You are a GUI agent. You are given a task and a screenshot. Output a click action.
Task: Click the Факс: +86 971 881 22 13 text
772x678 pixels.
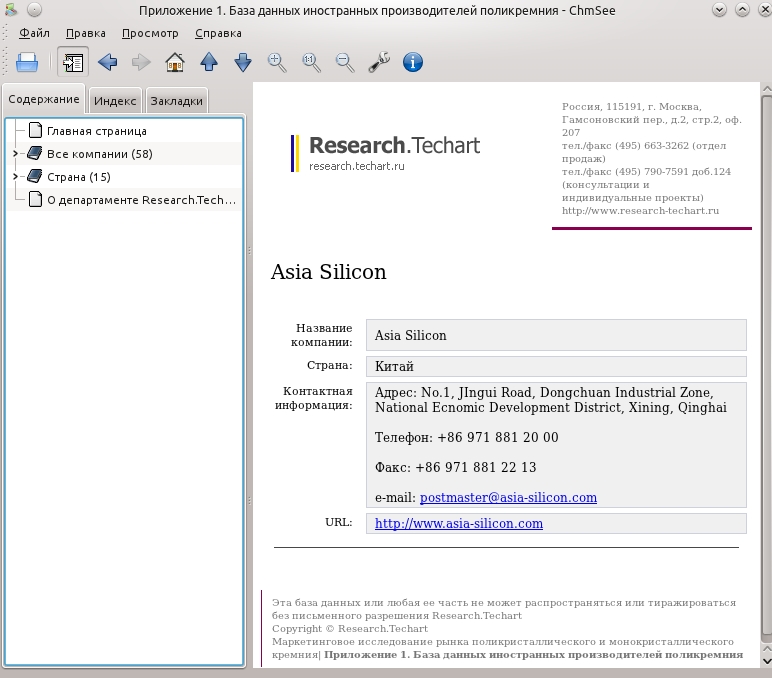point(455,467)
